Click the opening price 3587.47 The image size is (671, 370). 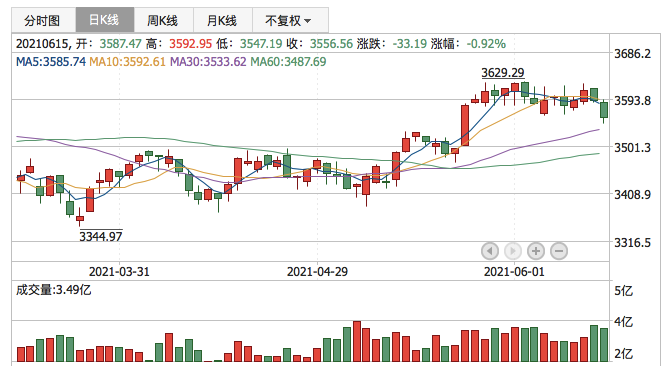[x=120, y=44]
